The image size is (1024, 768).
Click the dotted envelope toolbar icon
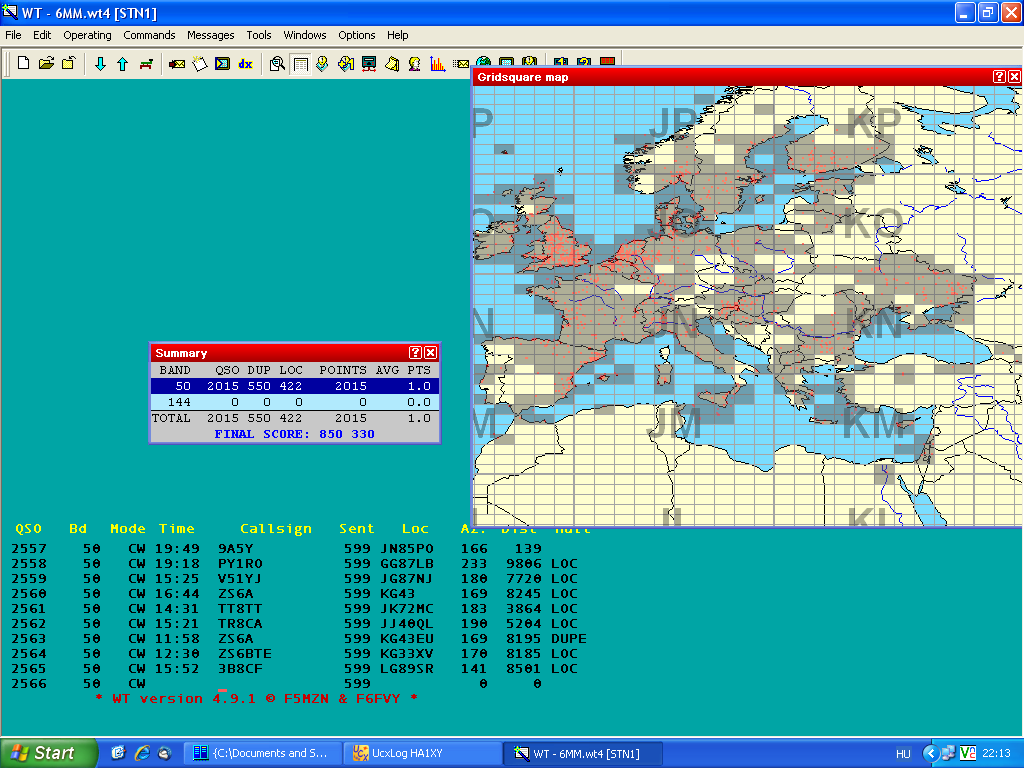[461, 63]
